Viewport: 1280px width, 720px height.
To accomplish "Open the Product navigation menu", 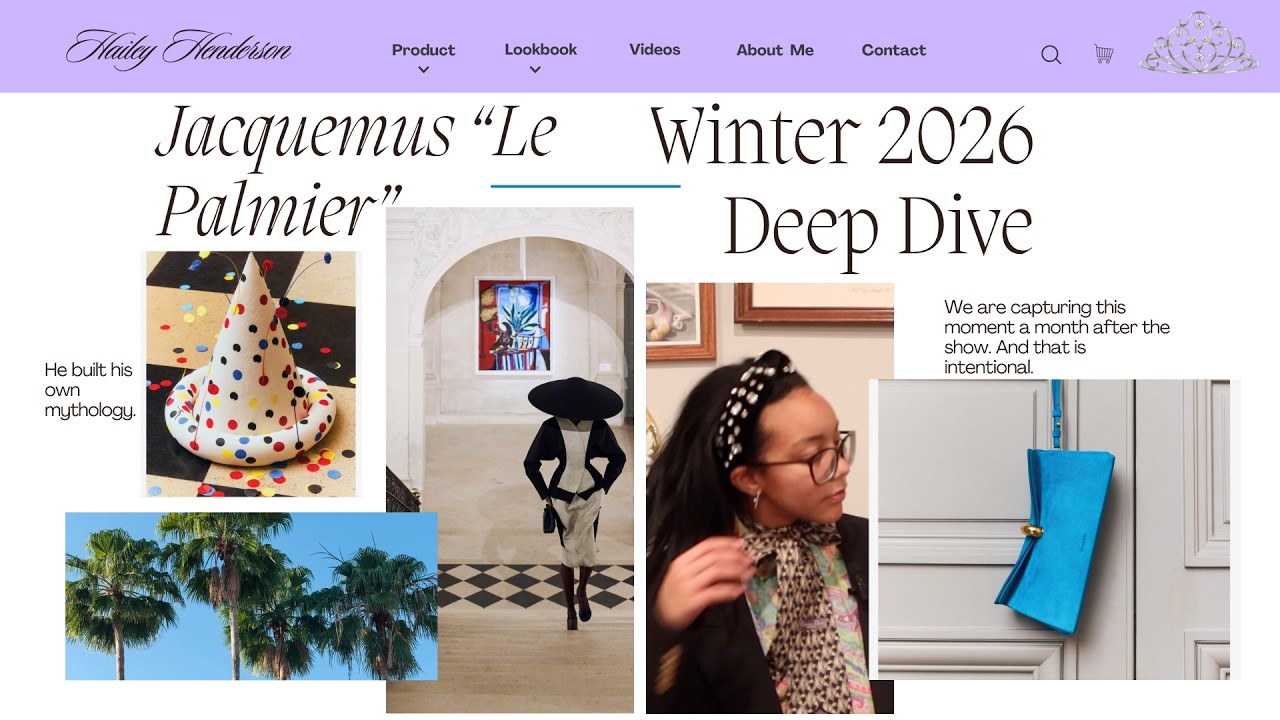I will pyautogui.click(x=423, y=50).
